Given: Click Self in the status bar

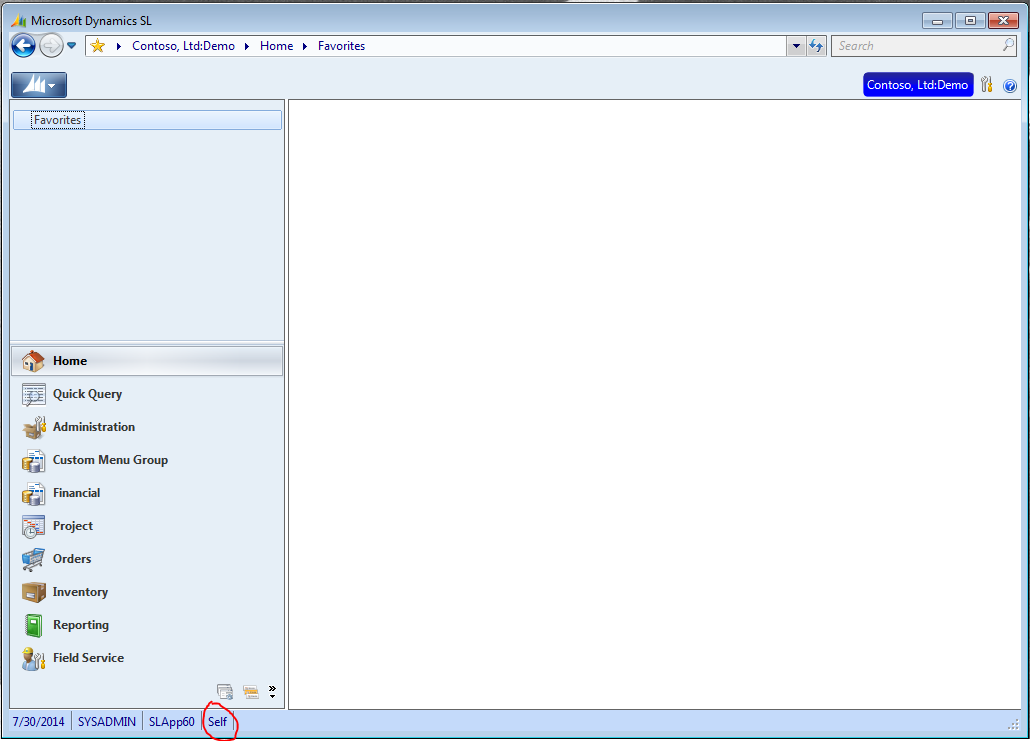Looking at the screenshot, I should [x=217, y=721].
